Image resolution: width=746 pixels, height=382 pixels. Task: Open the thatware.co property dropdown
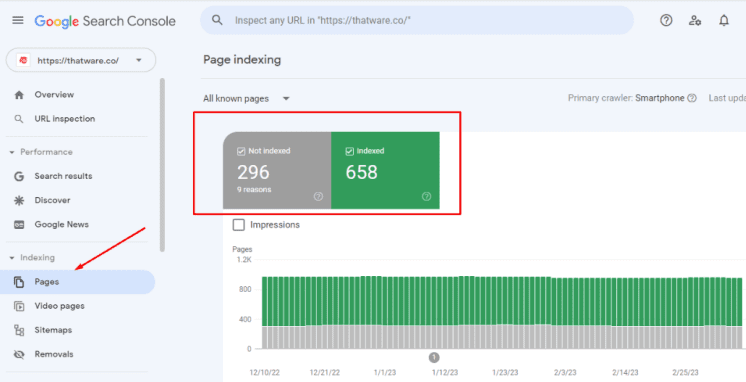[81, 60]
